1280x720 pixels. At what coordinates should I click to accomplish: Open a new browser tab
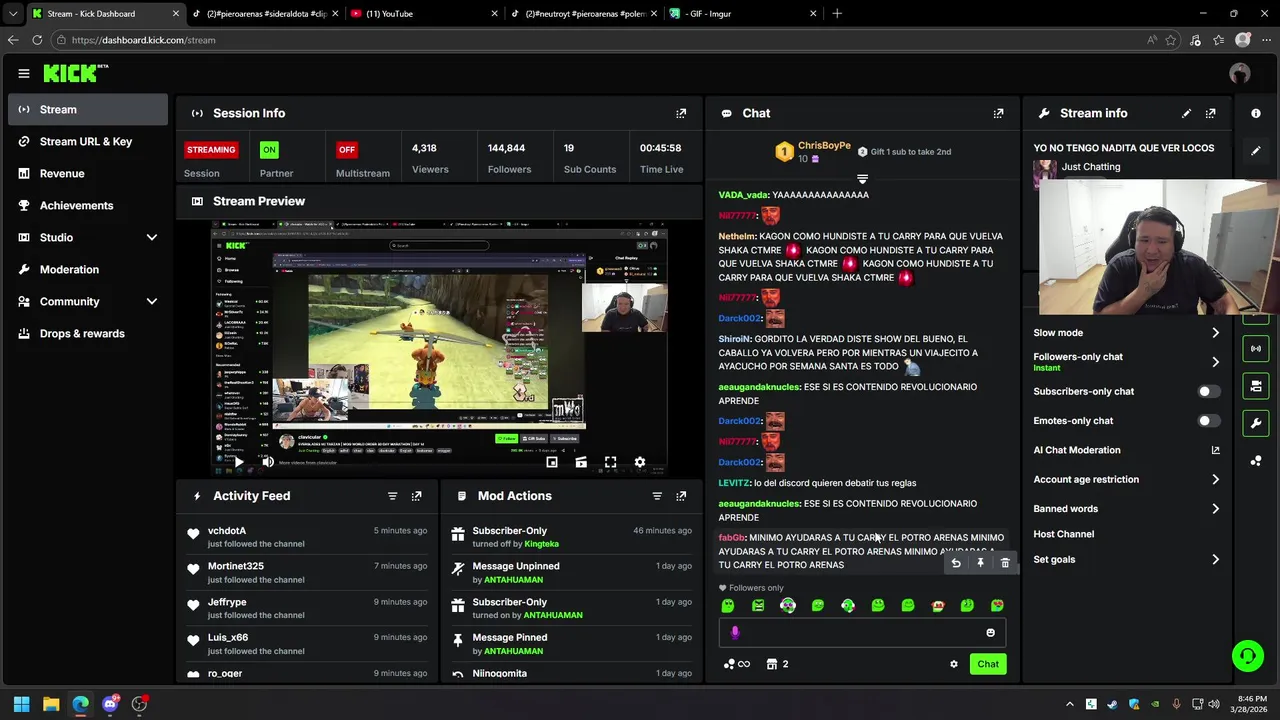tap(837, 13)
